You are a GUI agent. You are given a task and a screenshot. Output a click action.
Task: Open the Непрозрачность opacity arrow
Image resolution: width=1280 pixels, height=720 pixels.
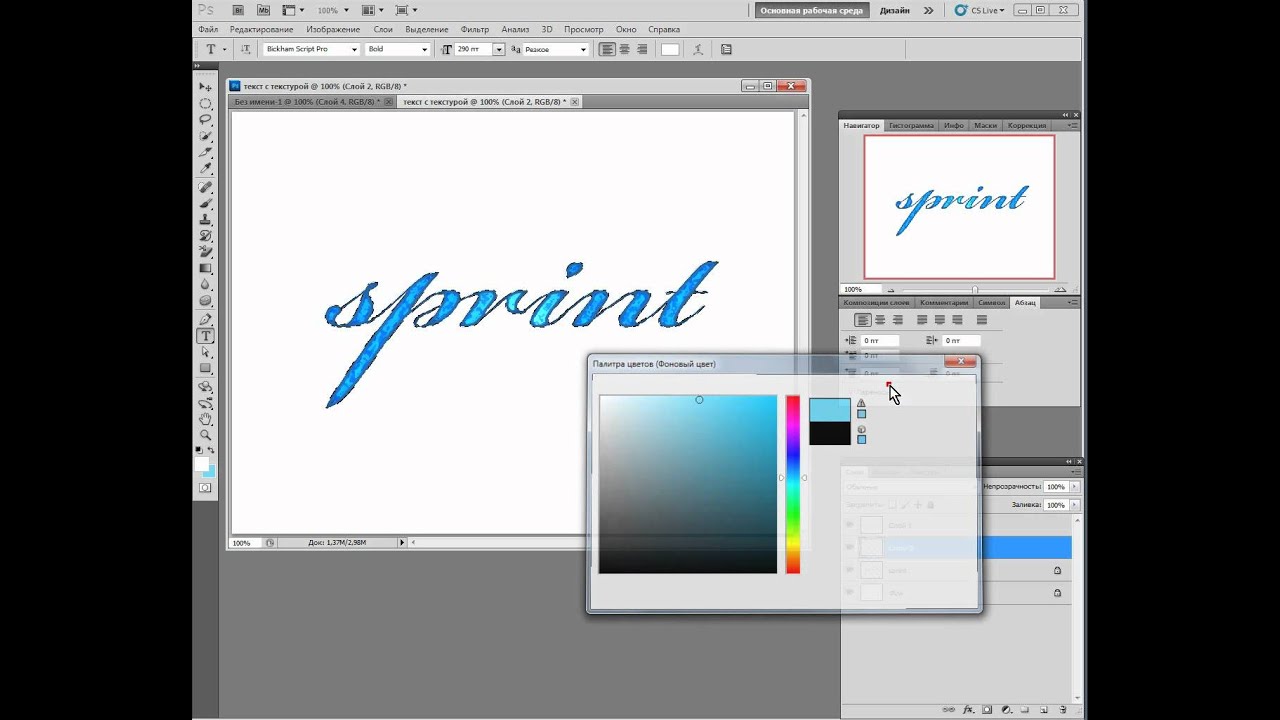click(1075, 486)
